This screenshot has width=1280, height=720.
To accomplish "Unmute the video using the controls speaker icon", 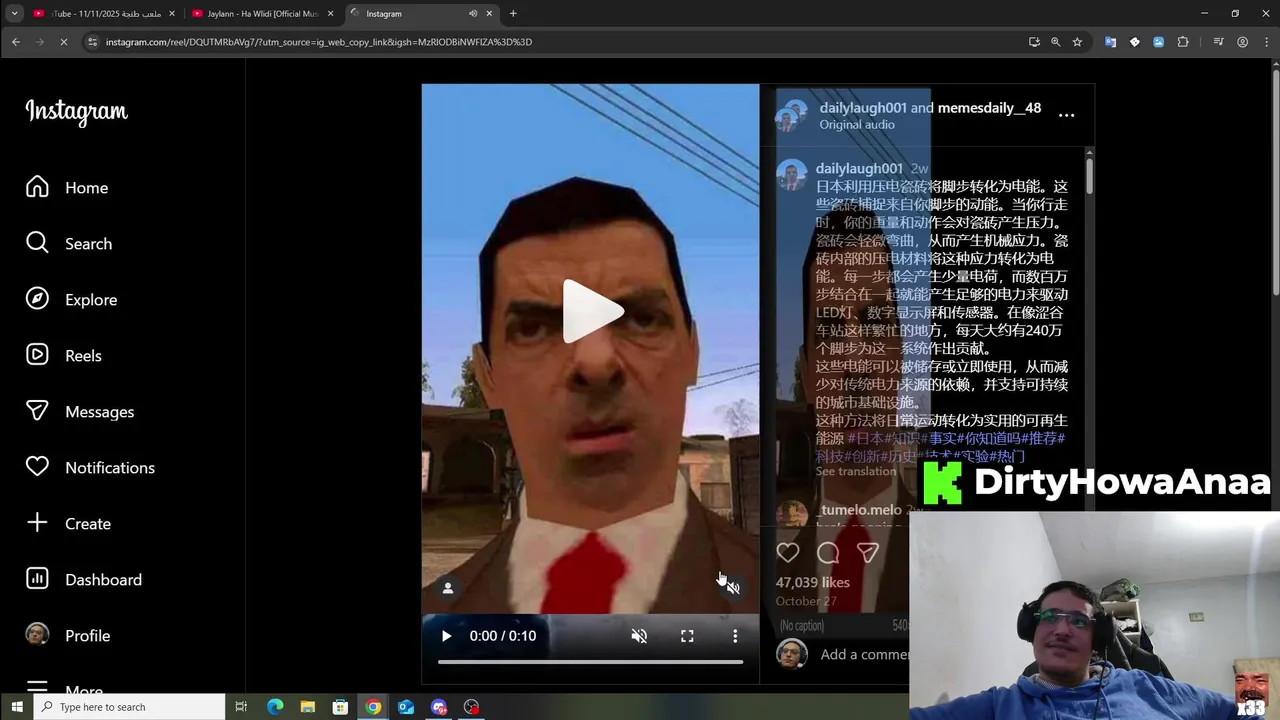I will tap(639, 636).
